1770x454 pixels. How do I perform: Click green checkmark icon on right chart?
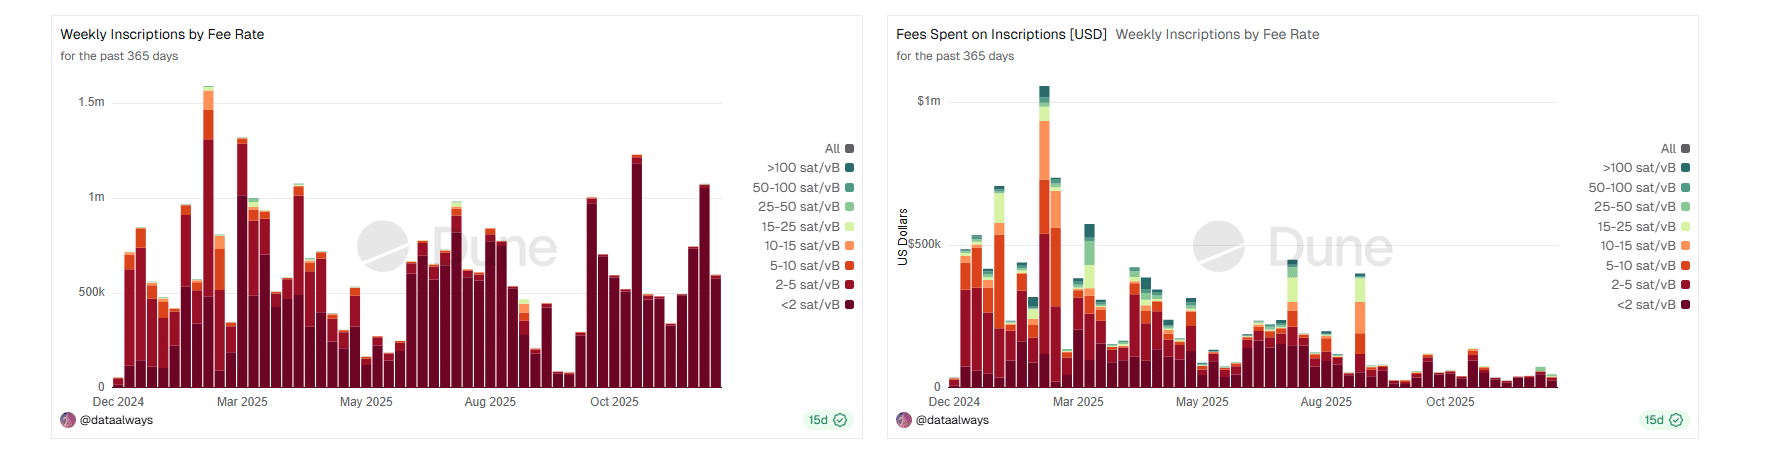click(1676, 420)
